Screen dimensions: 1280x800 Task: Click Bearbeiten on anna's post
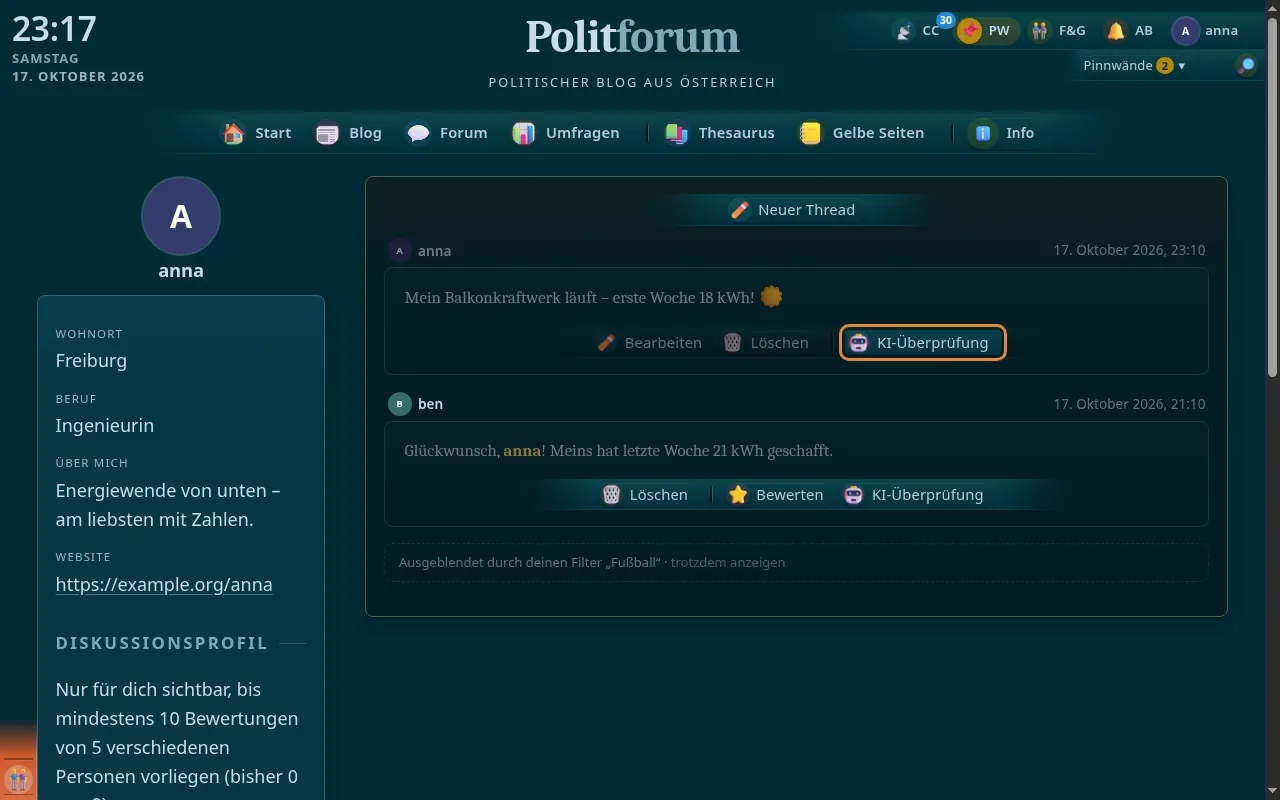(649, 343)
